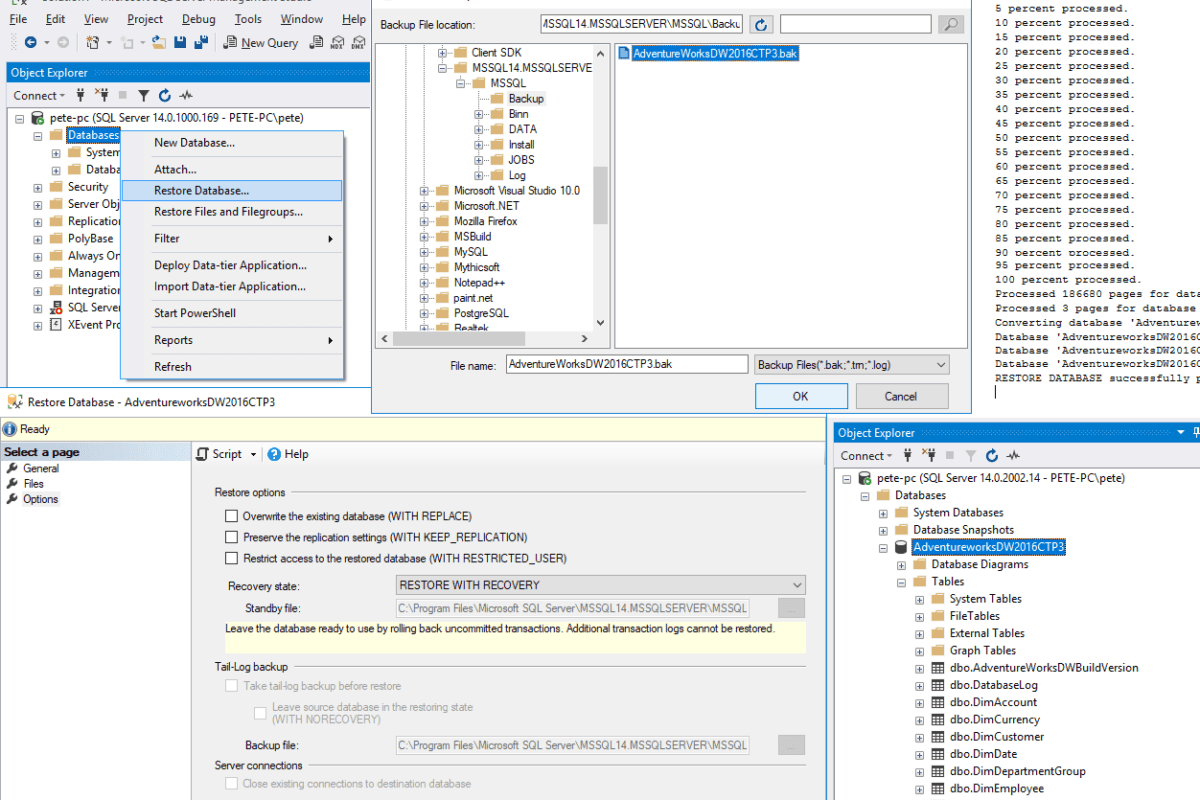The width and height of the screenshot is (1200, 800).
Task: Click the Help icon in Restore Database dialog
Action: pyautogui.click(x=275, y=454)
